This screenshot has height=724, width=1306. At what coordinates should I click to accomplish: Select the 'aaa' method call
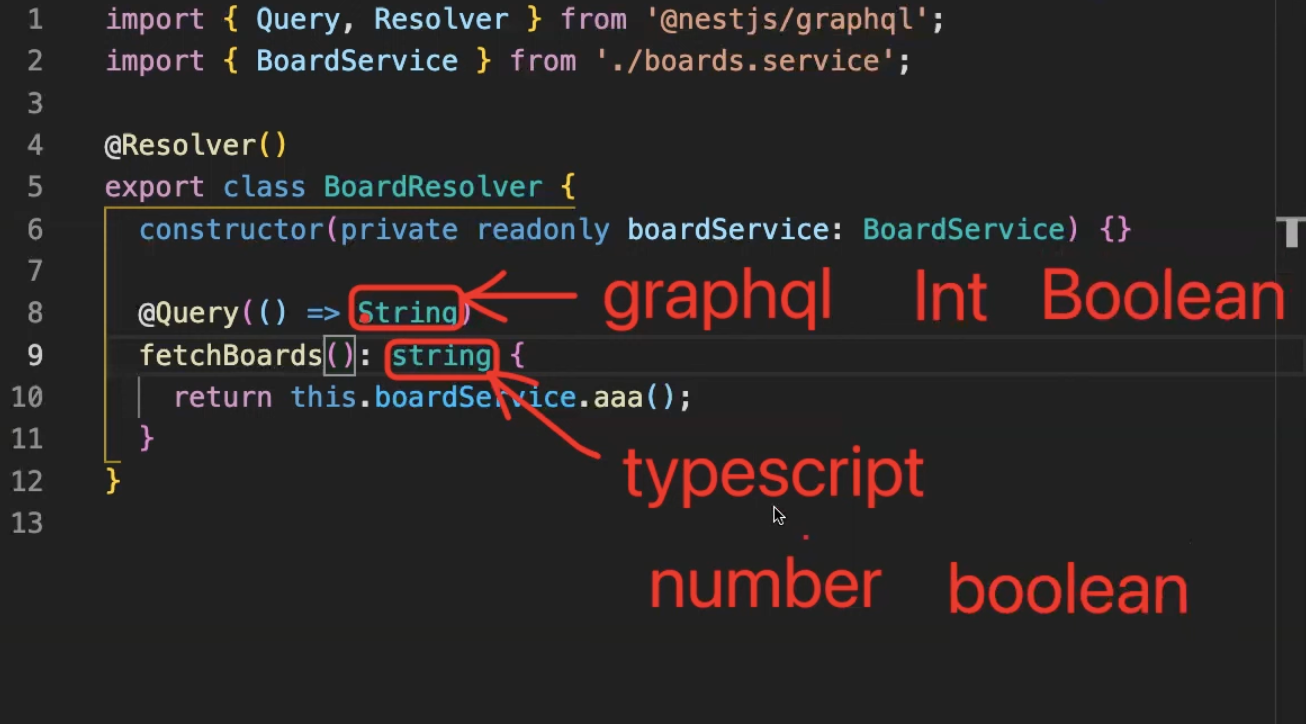(x=619, y=397)
